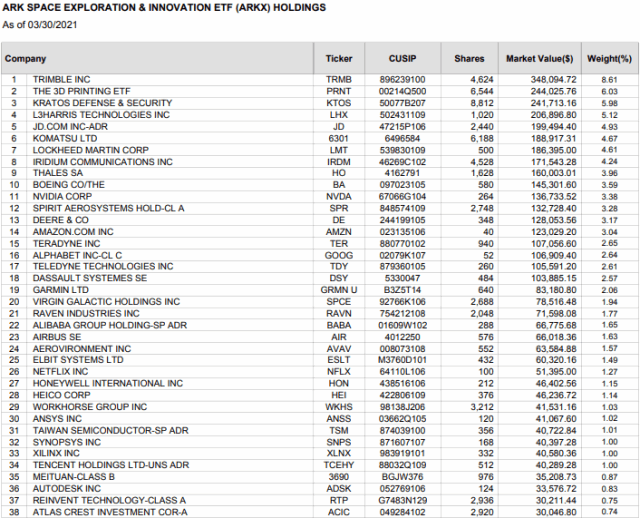Click market value 160,003.01
Screen dimensions: 640x518
tap(553, 173)
